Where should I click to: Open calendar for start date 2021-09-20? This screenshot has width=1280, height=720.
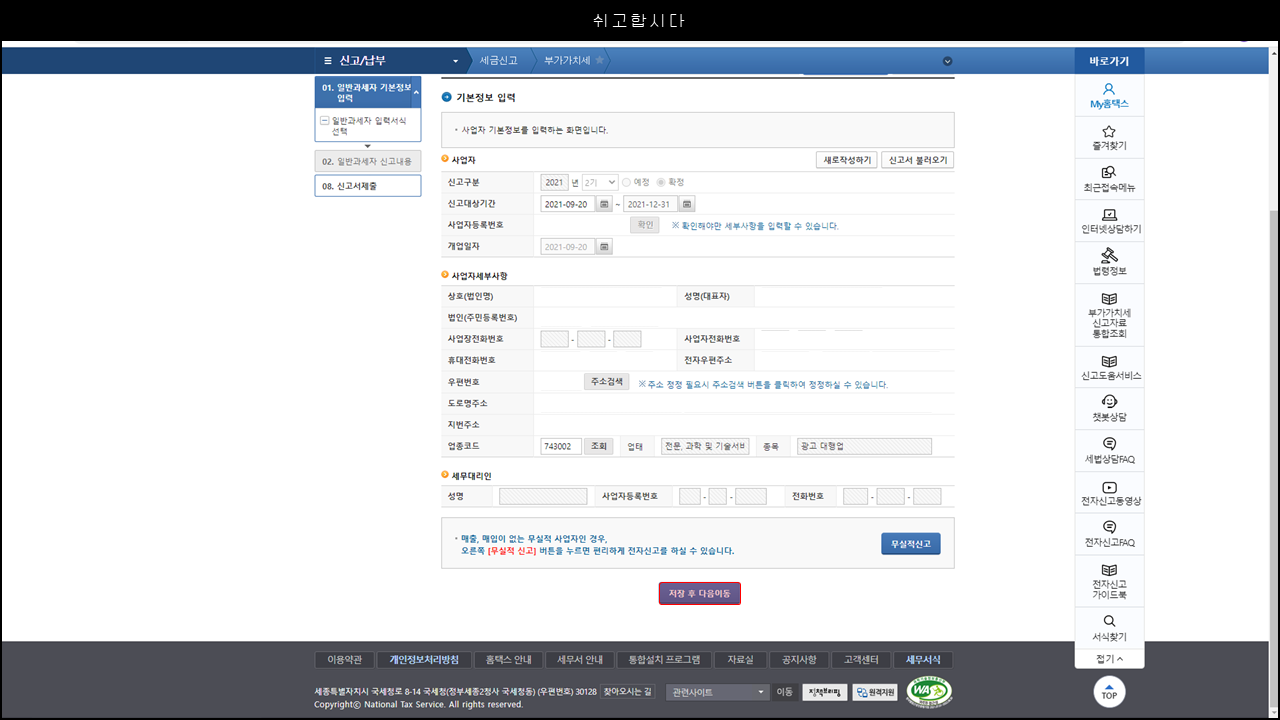[x=604, y=204]
